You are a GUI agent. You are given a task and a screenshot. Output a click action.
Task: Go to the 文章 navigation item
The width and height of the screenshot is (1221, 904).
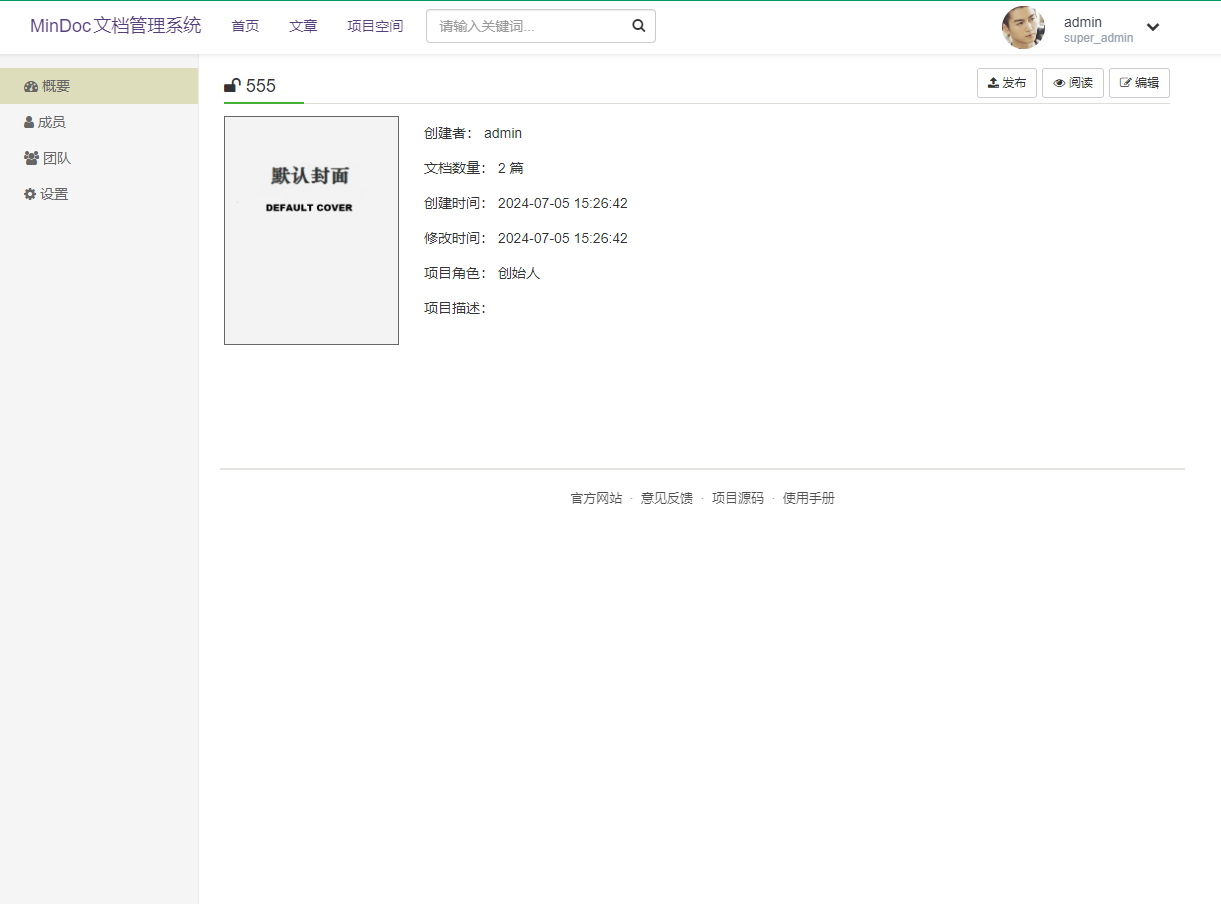click(x=303, y=26)
